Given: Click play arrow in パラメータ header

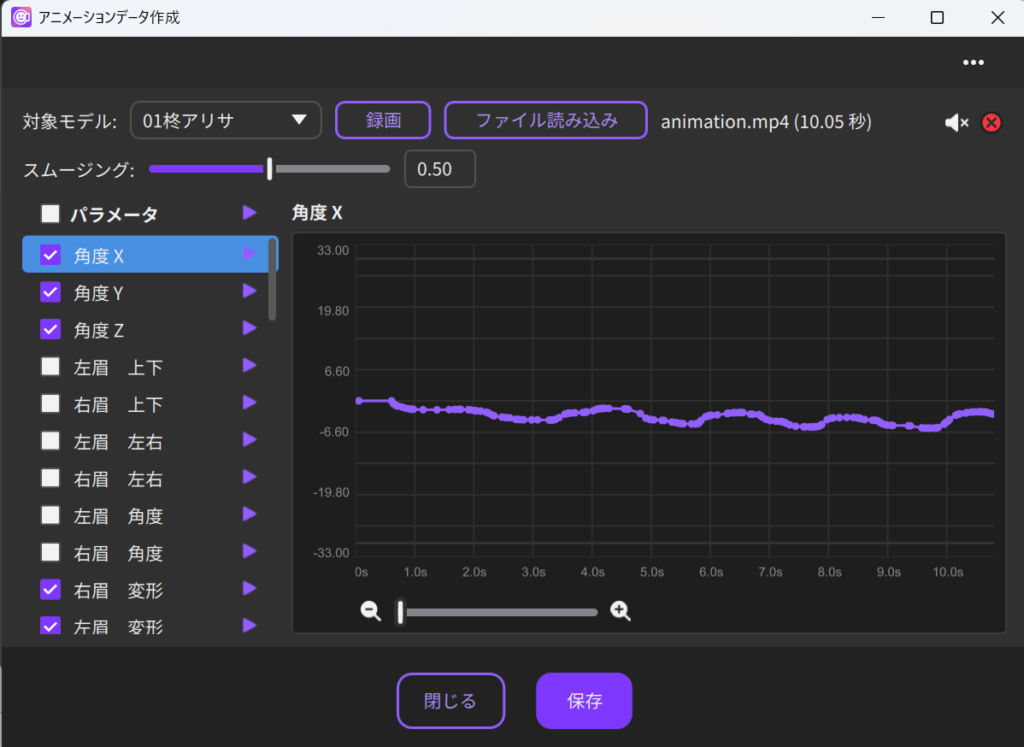Looking at the screenshot, I should coord(249,213).
